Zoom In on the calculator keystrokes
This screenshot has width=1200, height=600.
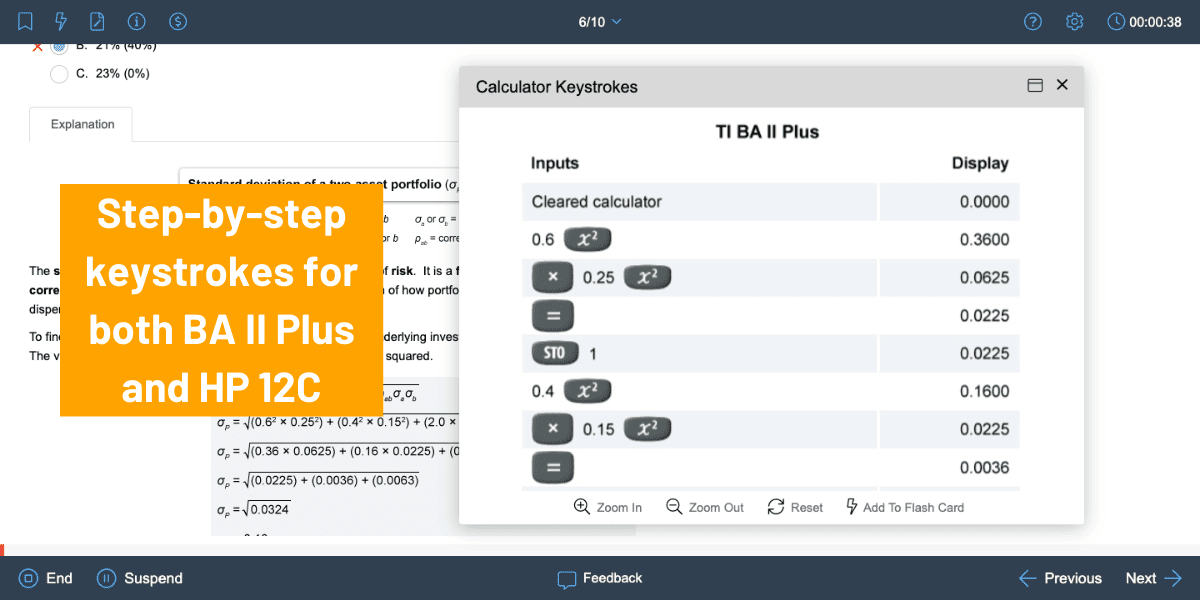607,507
